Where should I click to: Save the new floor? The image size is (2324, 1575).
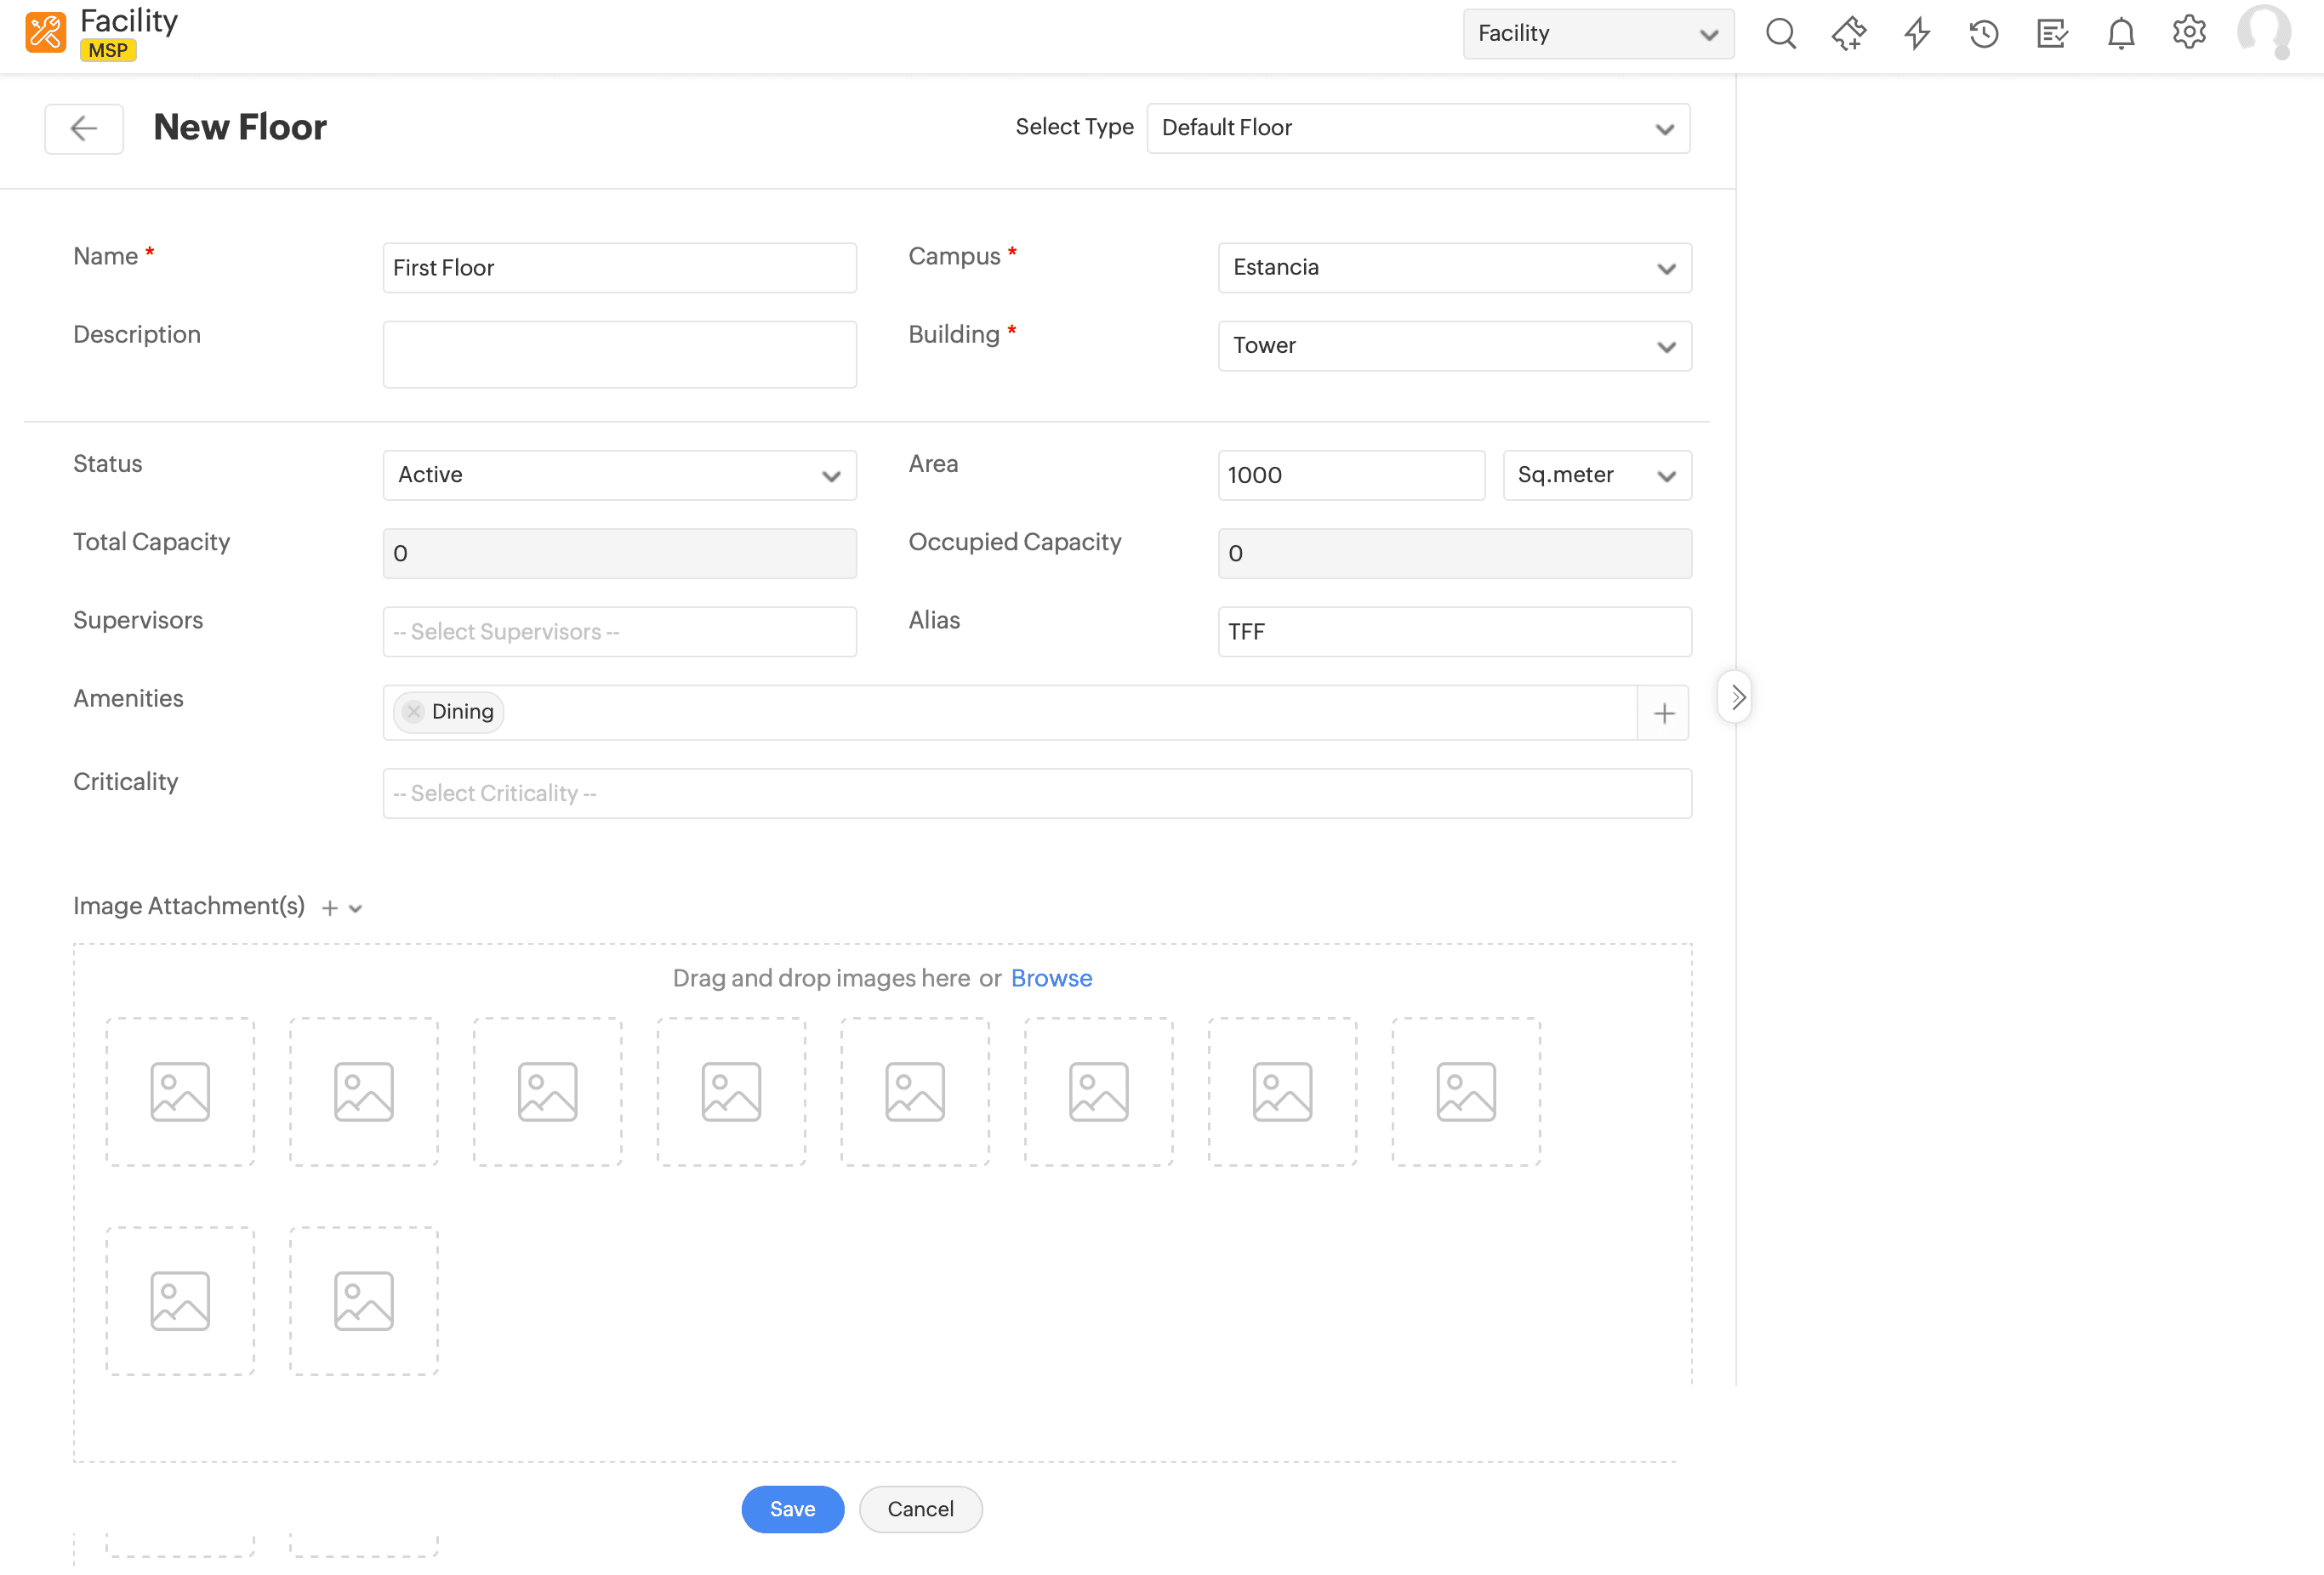pyautogui.click(x=792, y=1508)
